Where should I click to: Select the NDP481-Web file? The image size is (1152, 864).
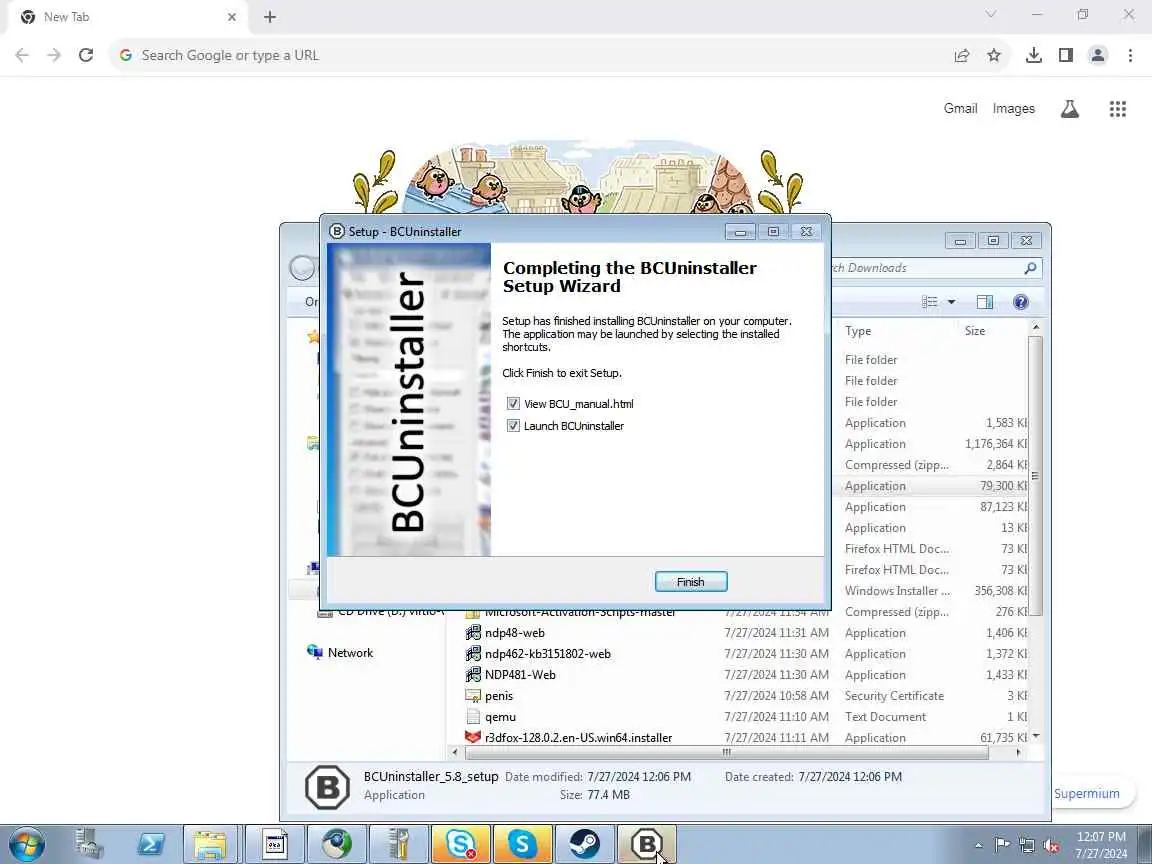point(520,674)
